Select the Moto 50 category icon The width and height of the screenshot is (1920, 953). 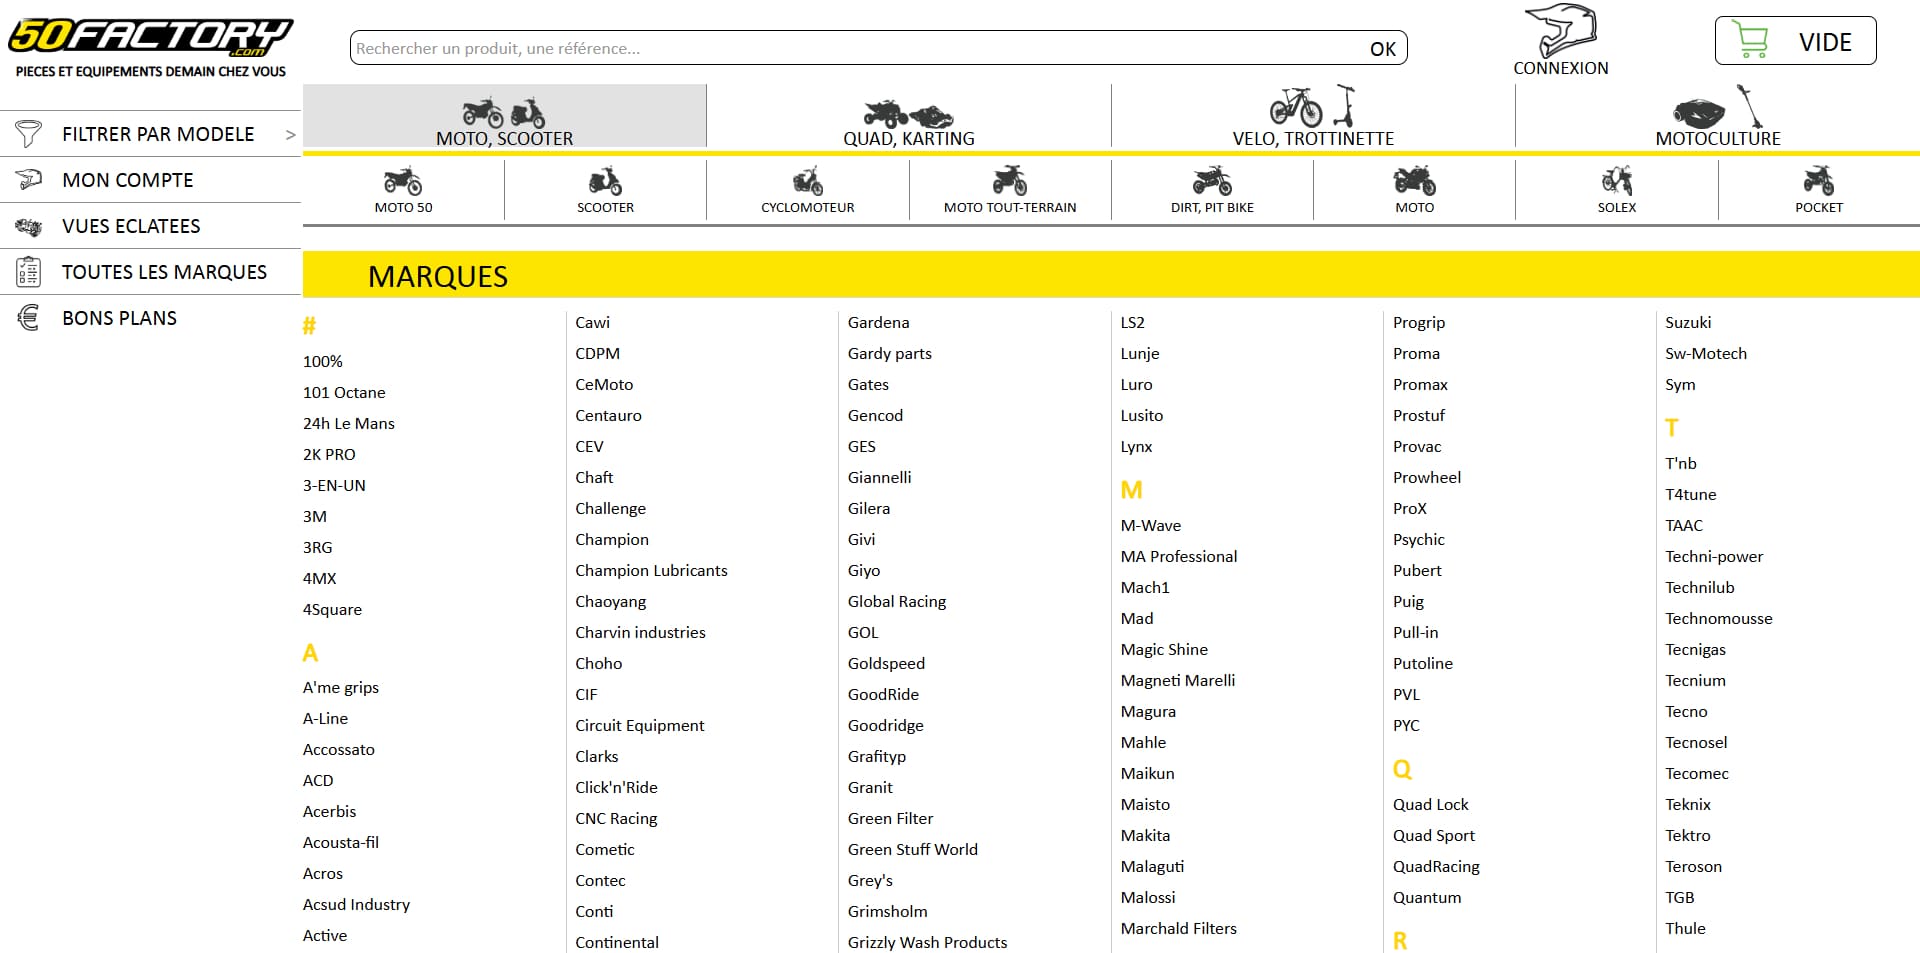(403, 181)
